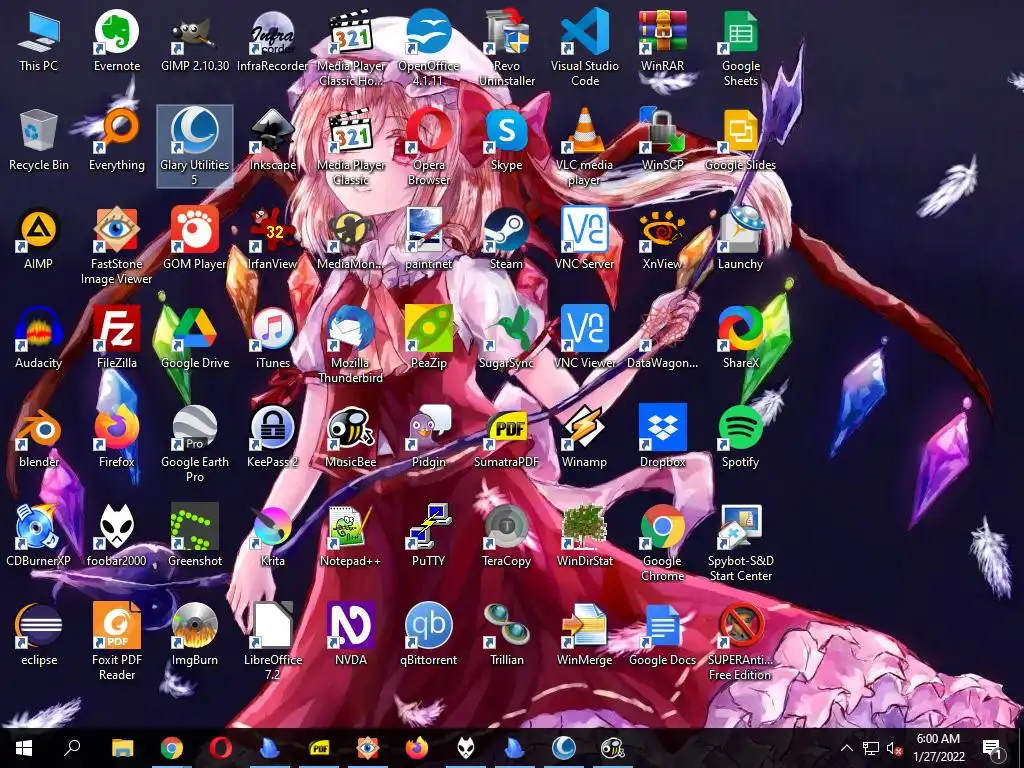Select the Audacity shortcut
This screenshot has height=768, width=1024.
[39, 338]
